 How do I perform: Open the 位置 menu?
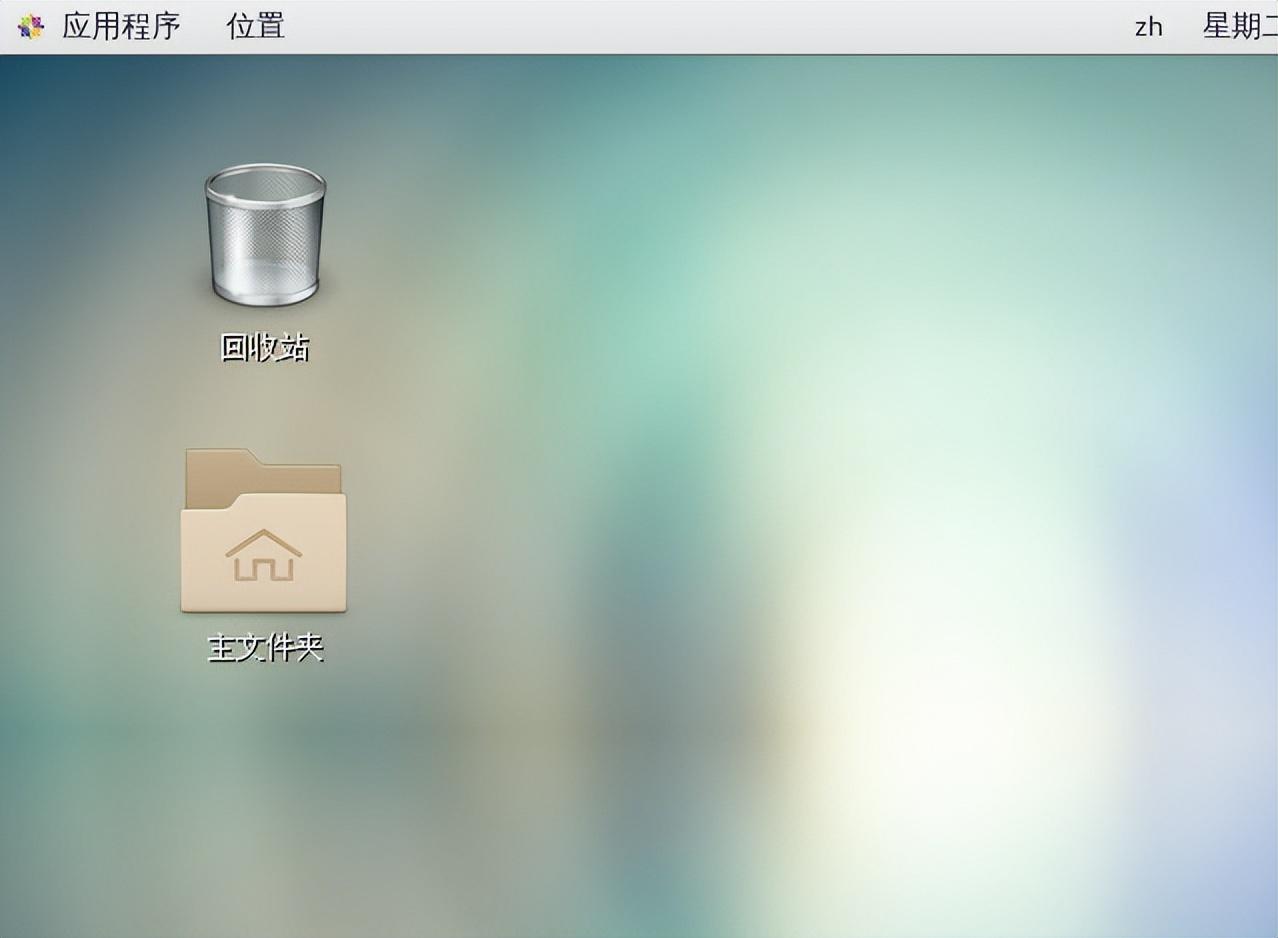(x=255, y=26)
